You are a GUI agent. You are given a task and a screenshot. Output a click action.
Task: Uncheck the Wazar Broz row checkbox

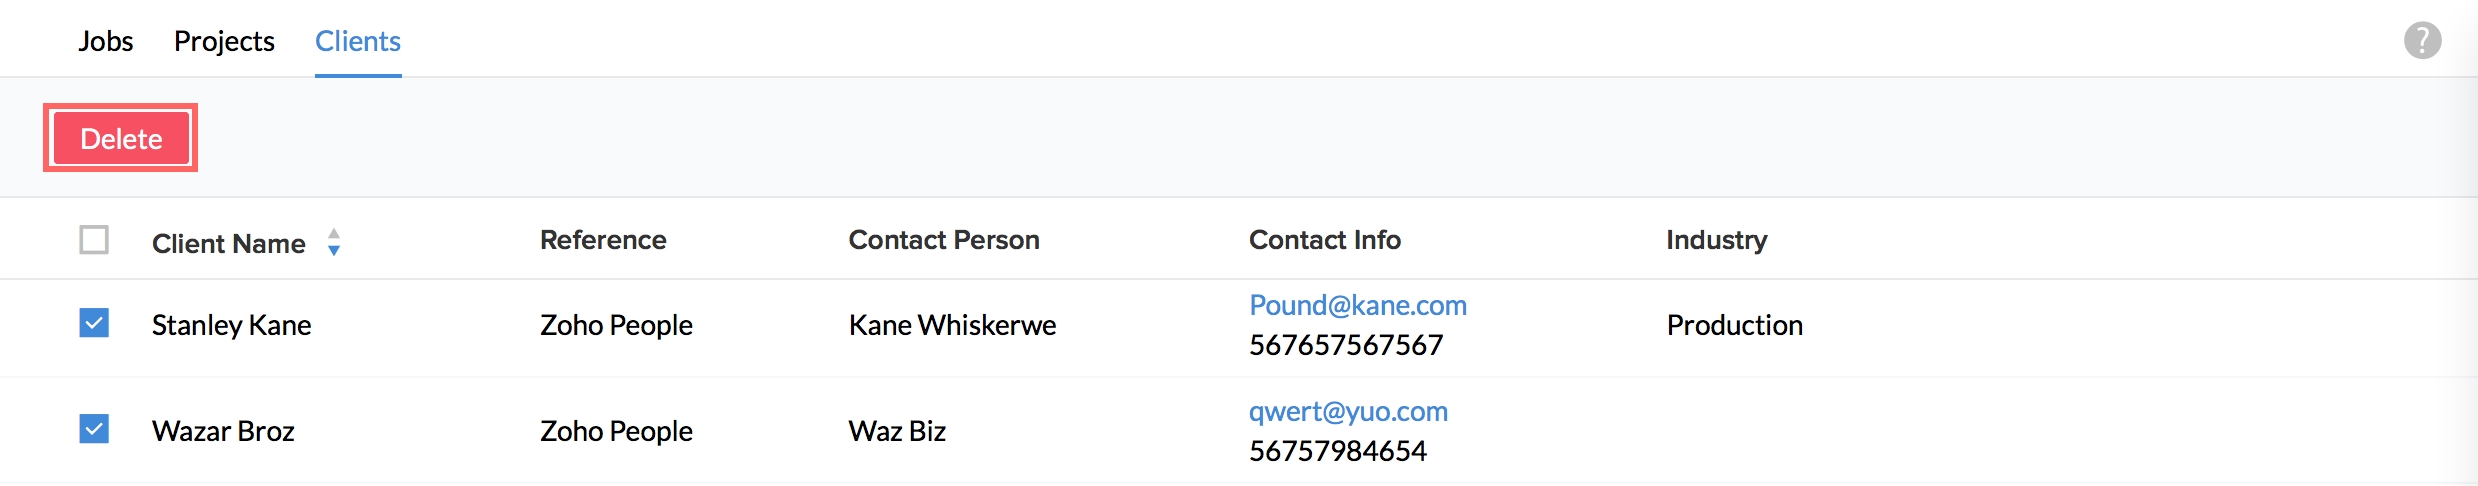click(x=94, y=429)
